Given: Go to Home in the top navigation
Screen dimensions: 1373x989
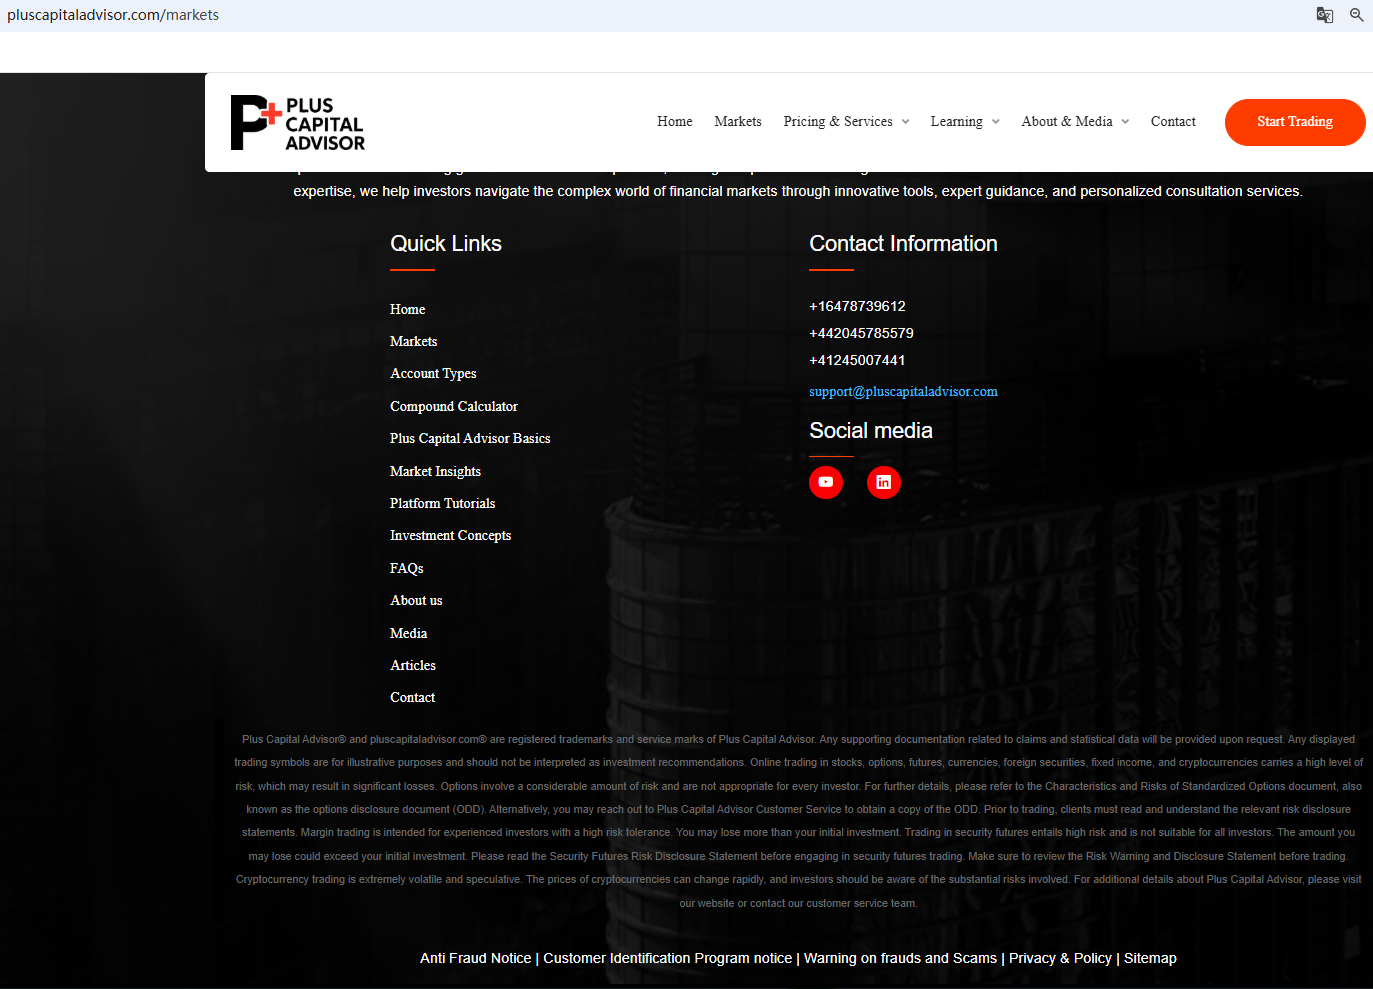Looking at the screenshot, I should [675, 121].
